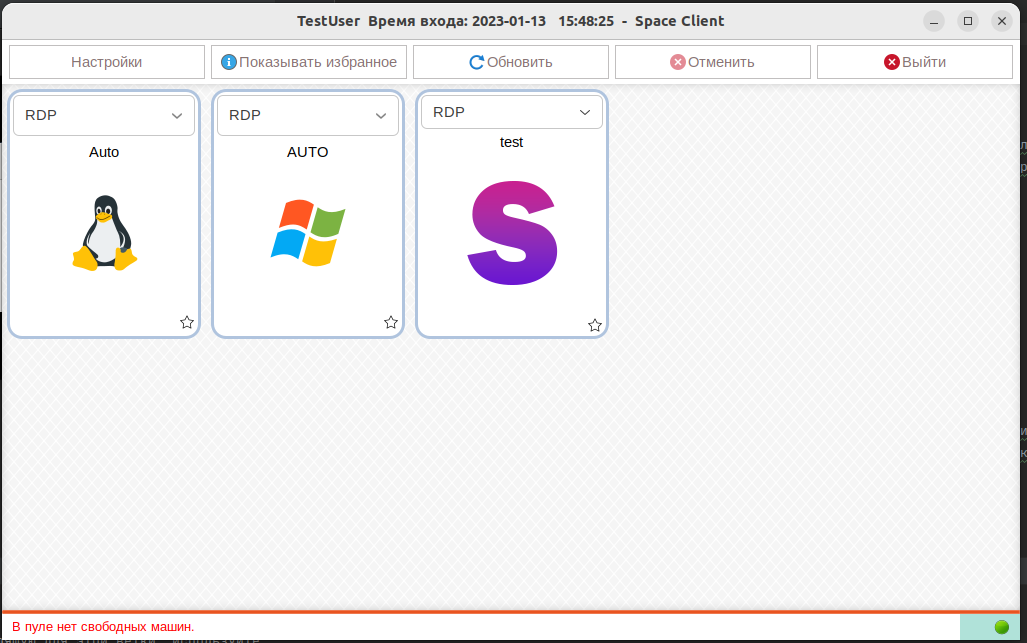Maximize the Space Client window

click(x=967, y=21)
